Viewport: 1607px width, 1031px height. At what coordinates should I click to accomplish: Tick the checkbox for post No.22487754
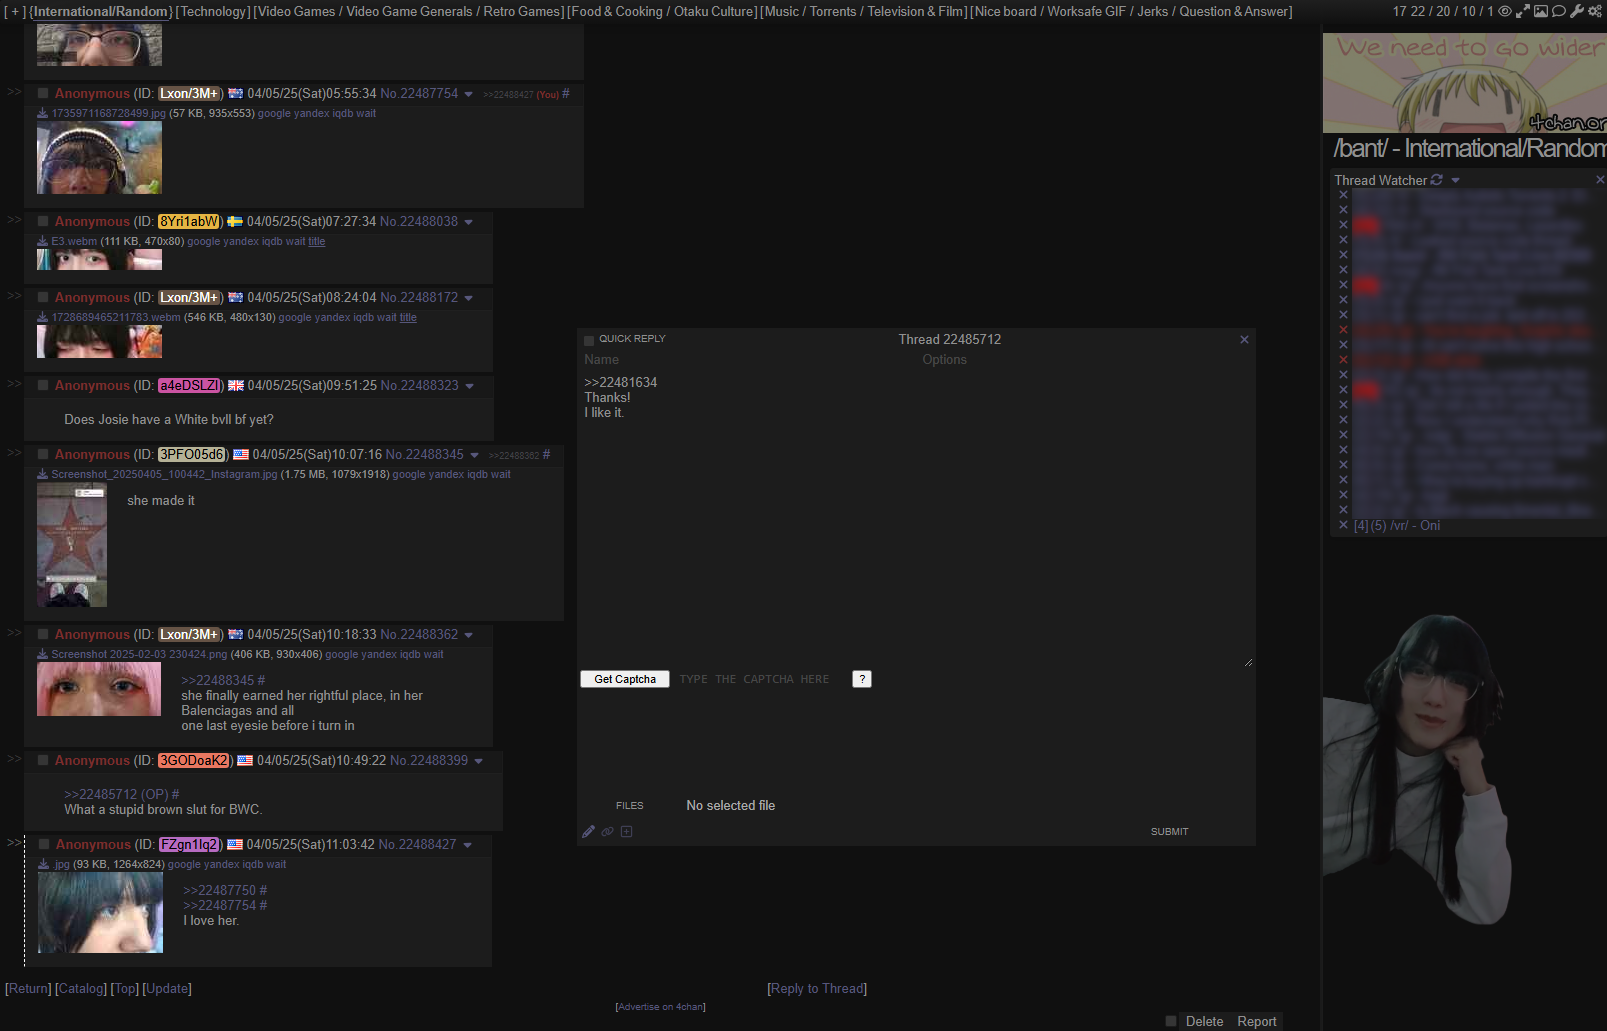point(43,93)
